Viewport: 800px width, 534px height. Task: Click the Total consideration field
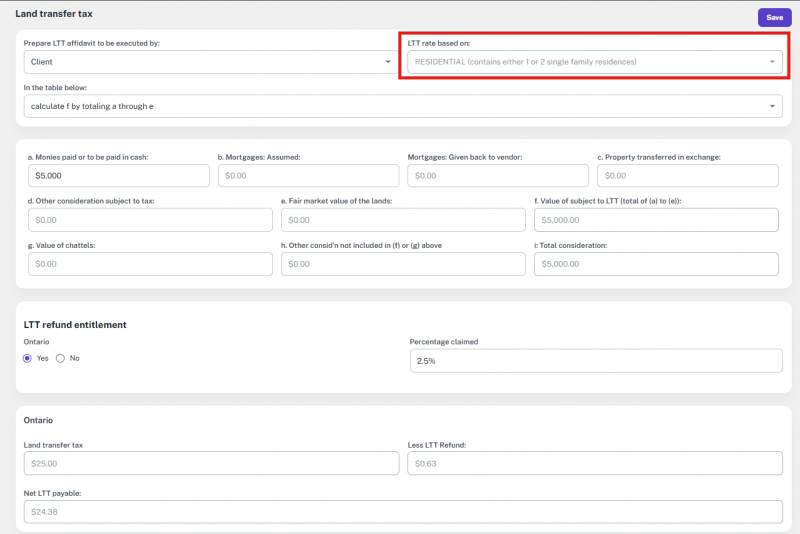coord(656,263)
